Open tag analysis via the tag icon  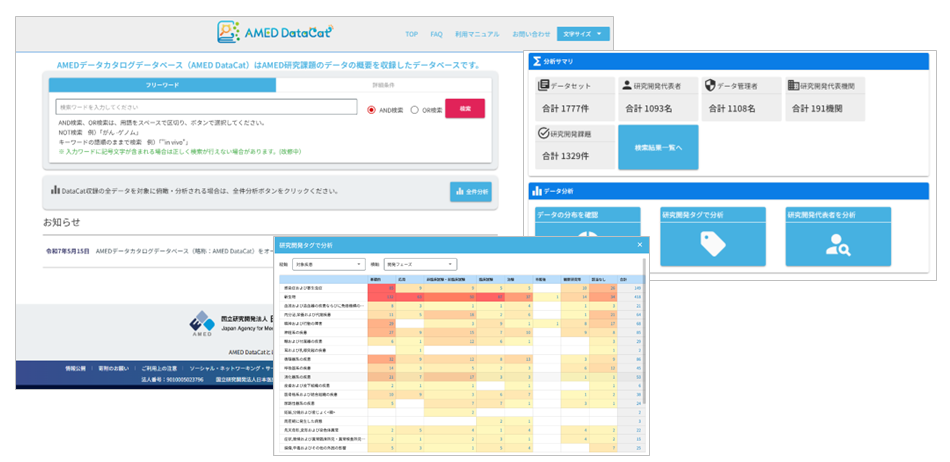tap(712, 244)
